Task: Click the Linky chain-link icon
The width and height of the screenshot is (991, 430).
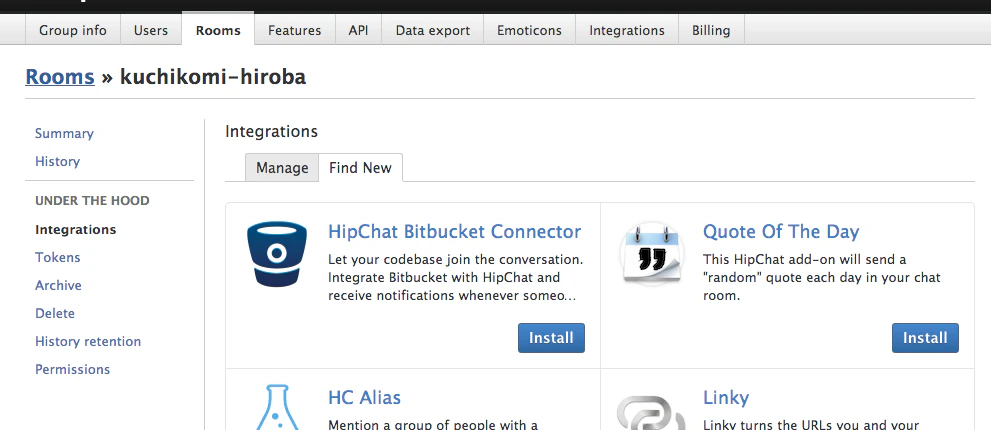Action: [652, 412]
